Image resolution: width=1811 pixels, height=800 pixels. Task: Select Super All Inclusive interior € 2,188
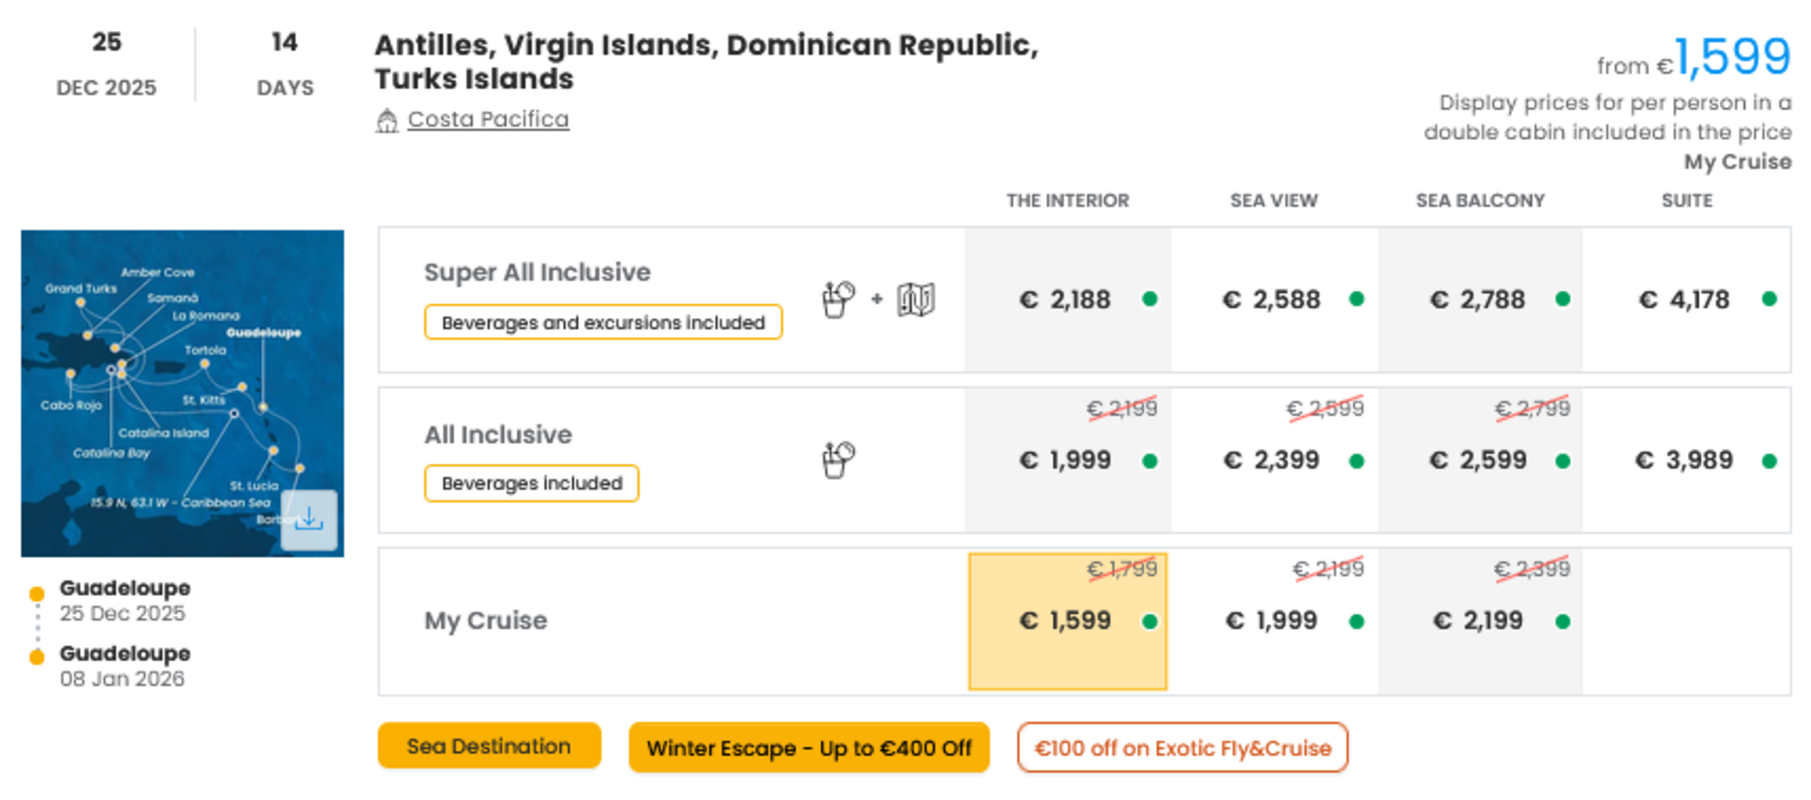coord(1068,299)
